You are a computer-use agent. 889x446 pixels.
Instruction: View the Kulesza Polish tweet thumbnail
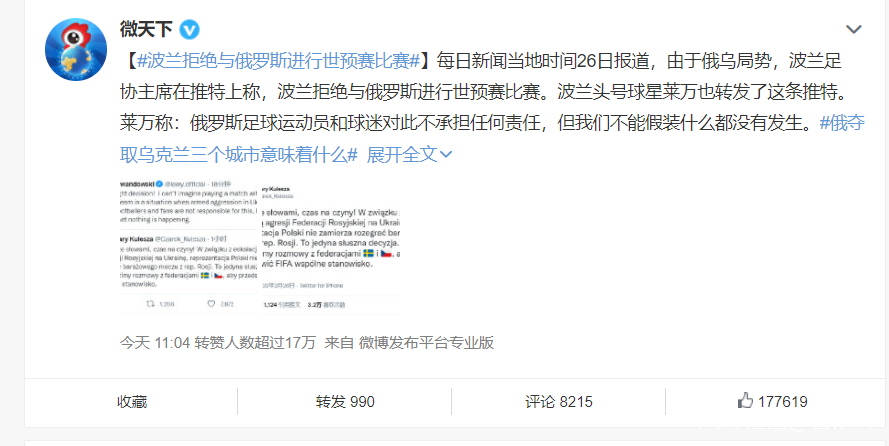(x=331, y=247)
